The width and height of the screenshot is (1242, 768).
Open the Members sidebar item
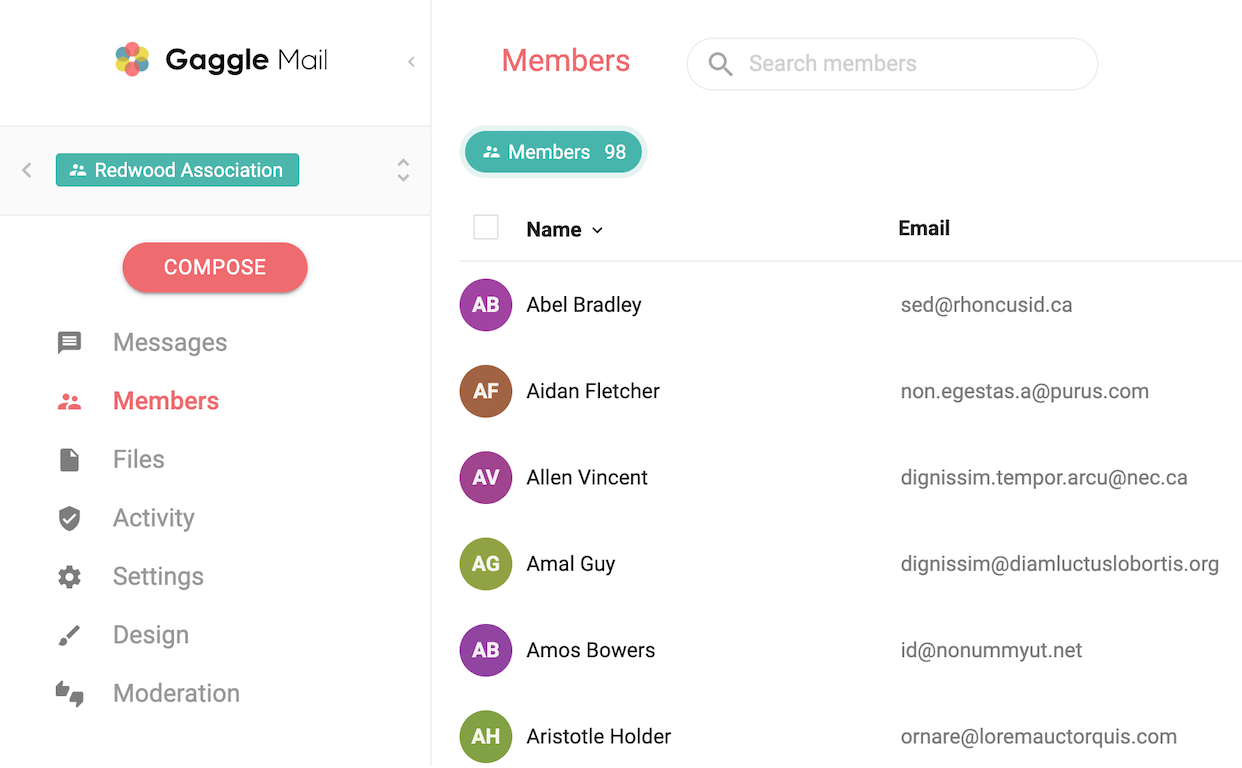(166, 401)
